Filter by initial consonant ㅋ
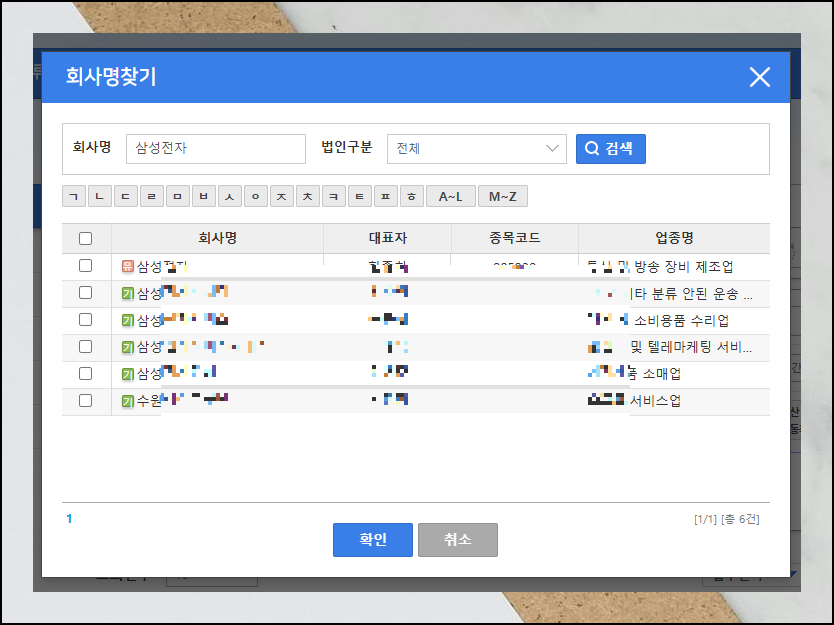Screen dimensions: 834x625 [334, 196]
